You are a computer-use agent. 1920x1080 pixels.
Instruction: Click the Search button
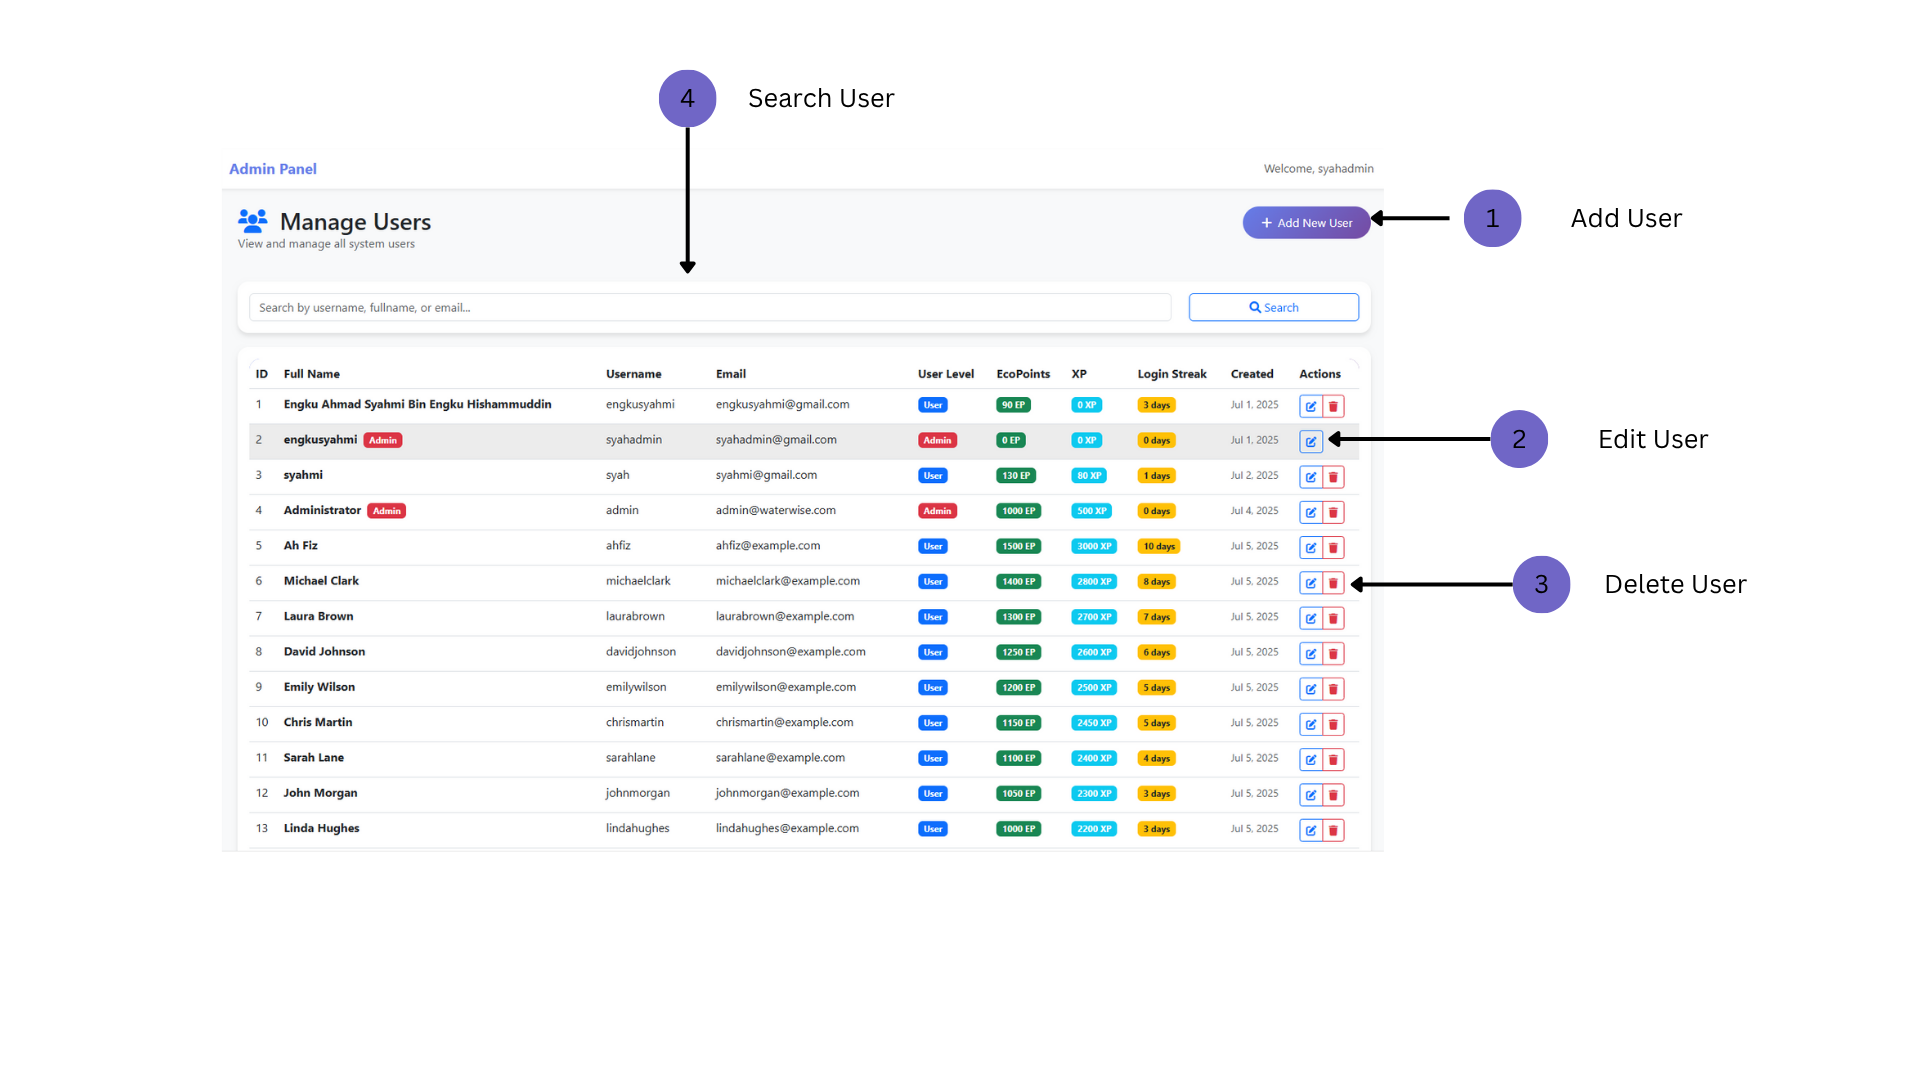pyautogui.click(x=1273, y=307)
